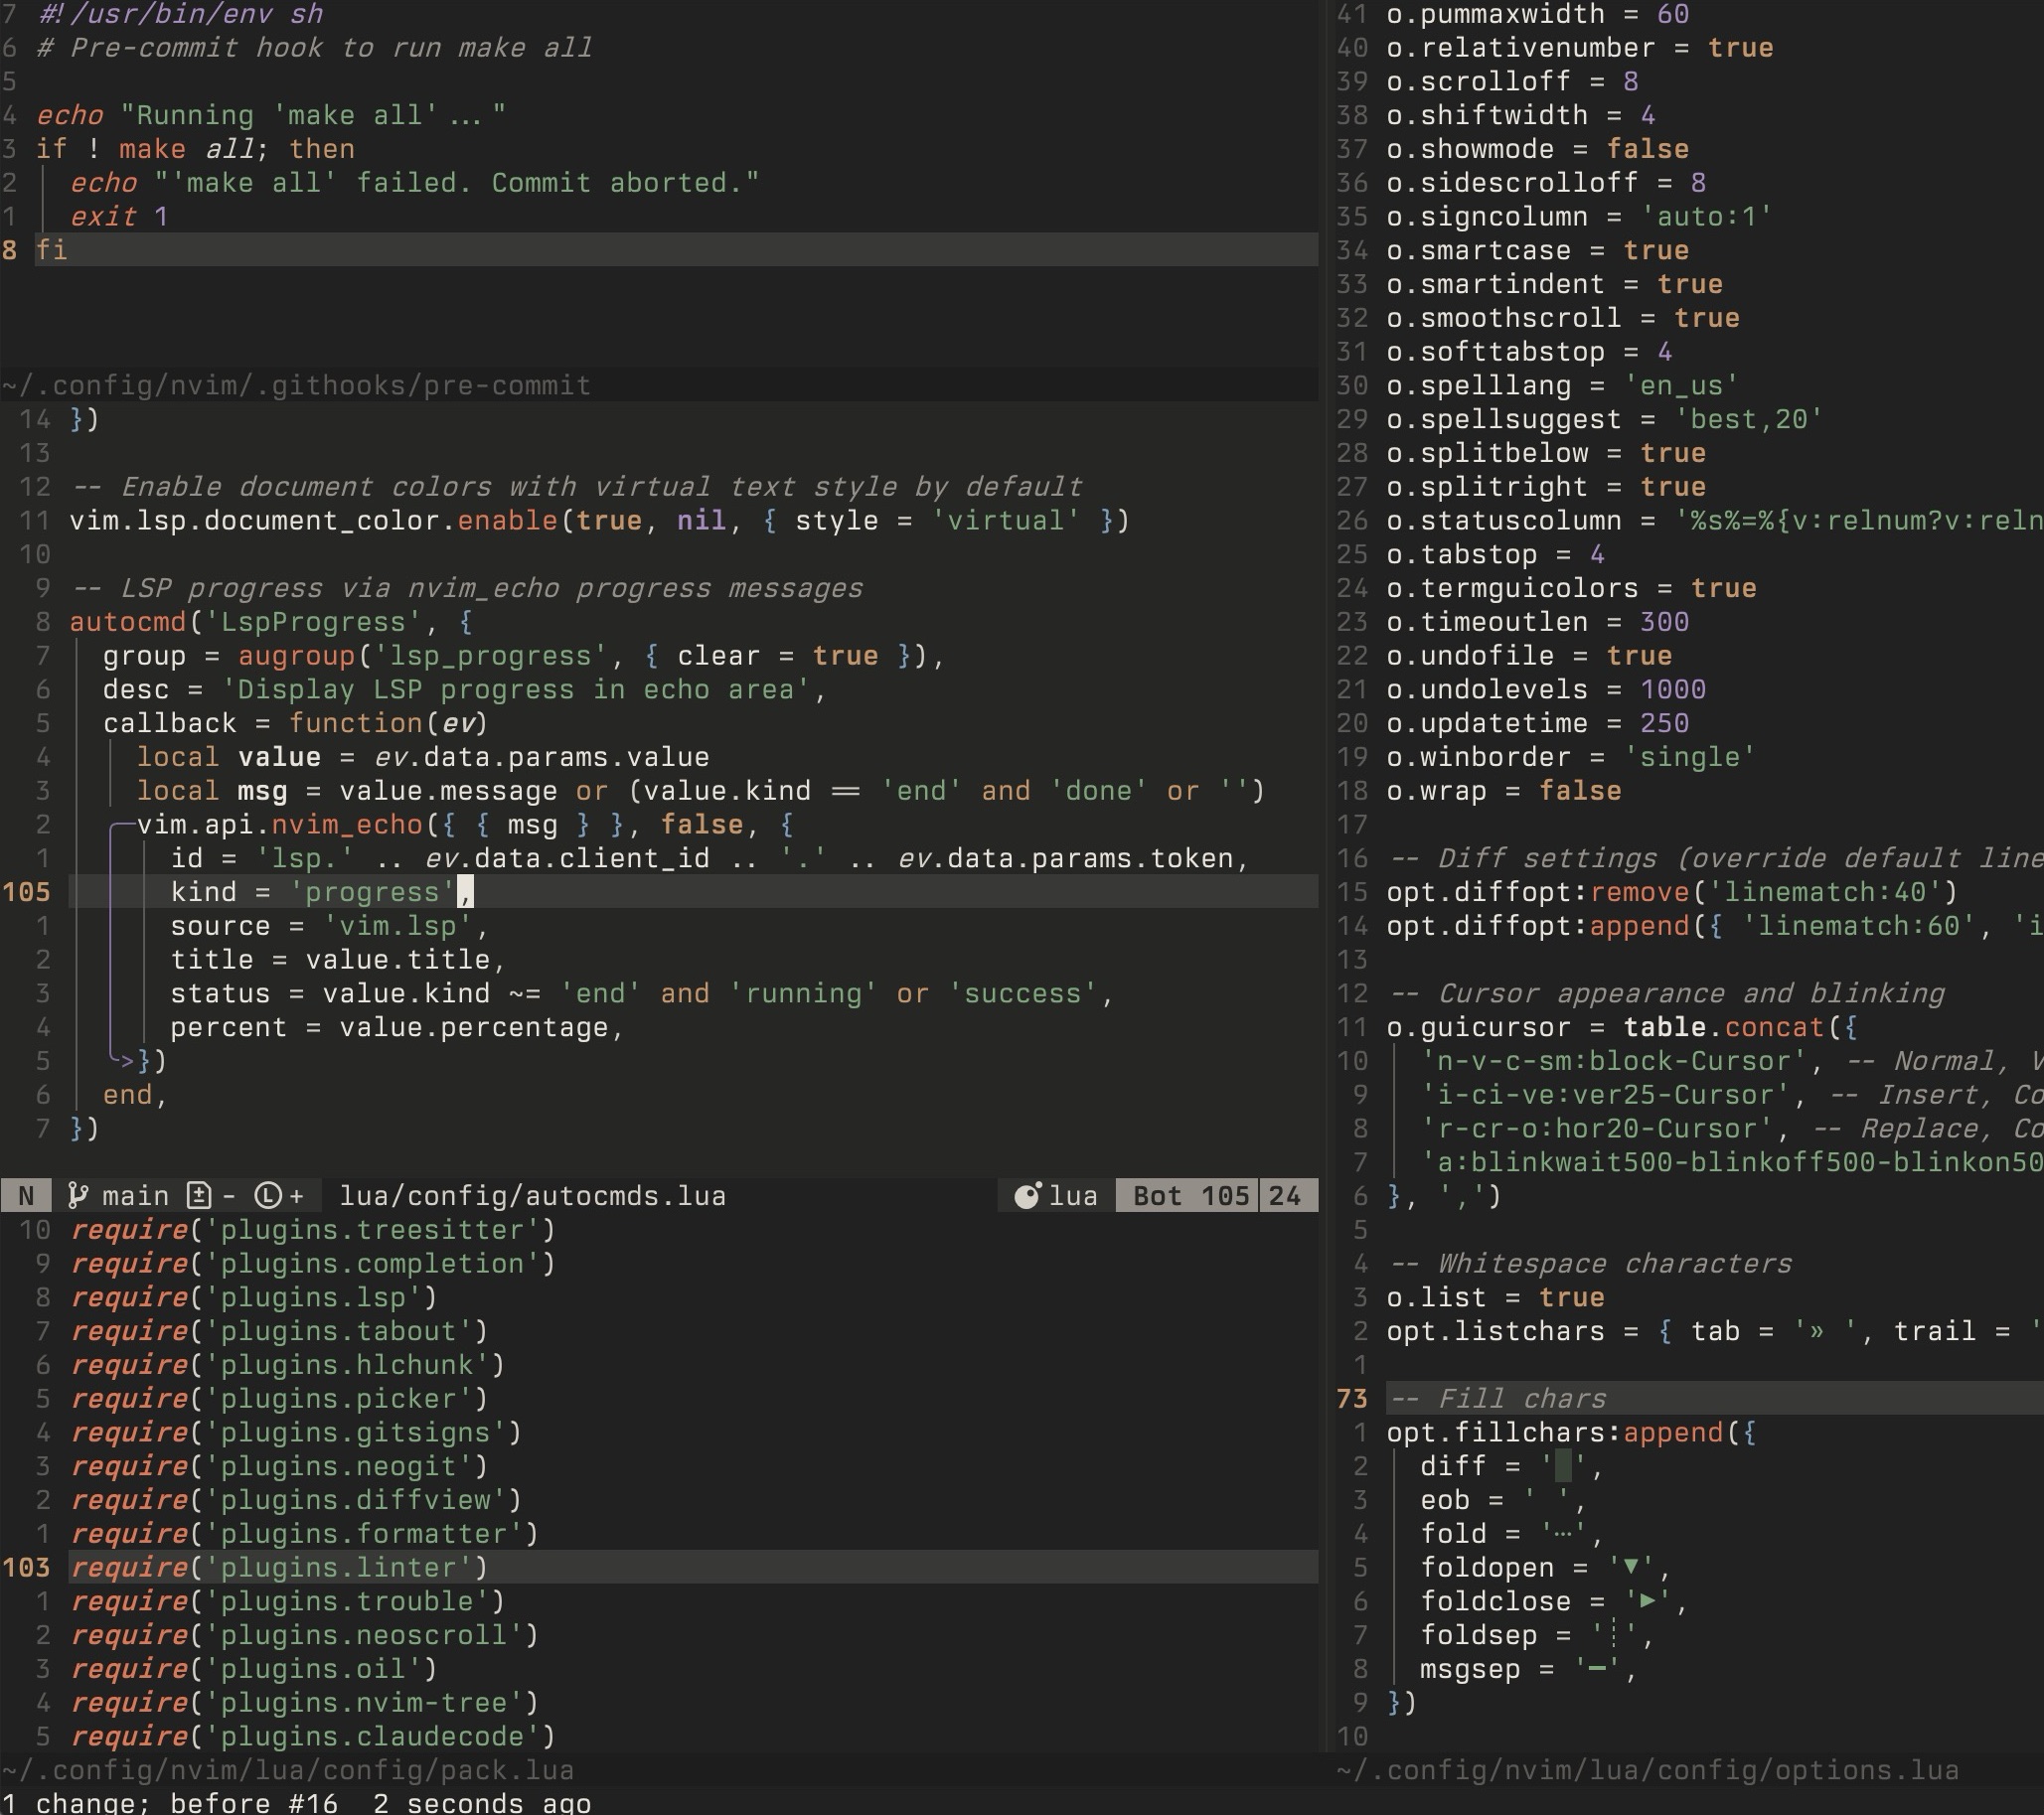Click the N normal mode indicator

[x=27, y=1196]
